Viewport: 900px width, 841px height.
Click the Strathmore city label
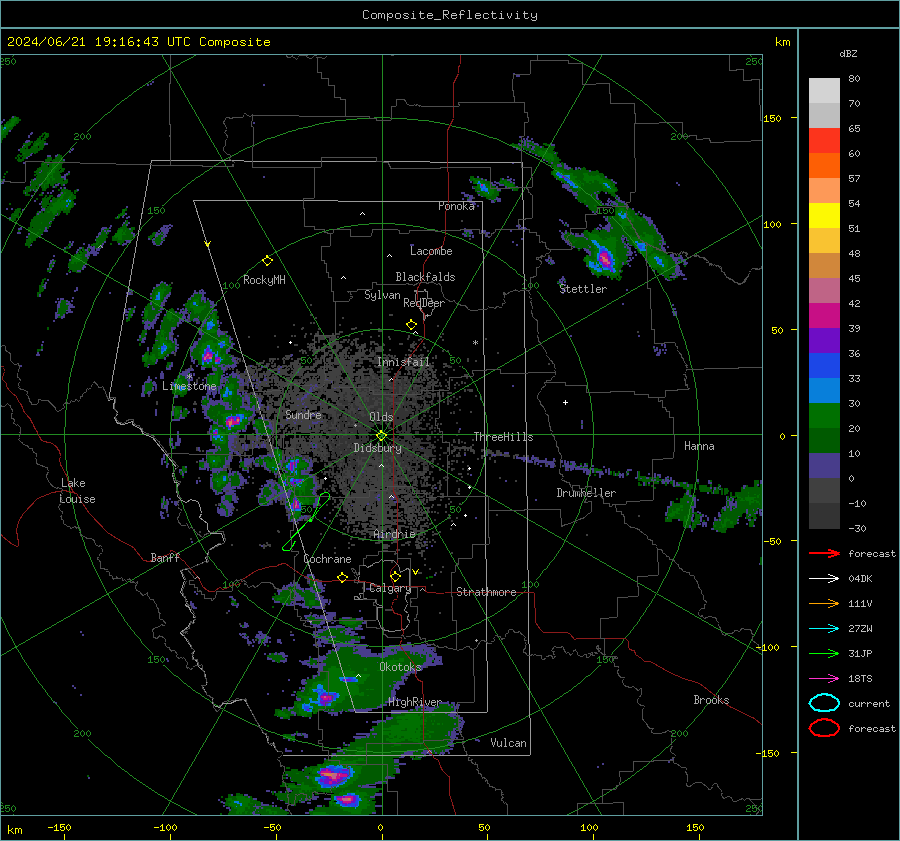click(x=486, y=592)
